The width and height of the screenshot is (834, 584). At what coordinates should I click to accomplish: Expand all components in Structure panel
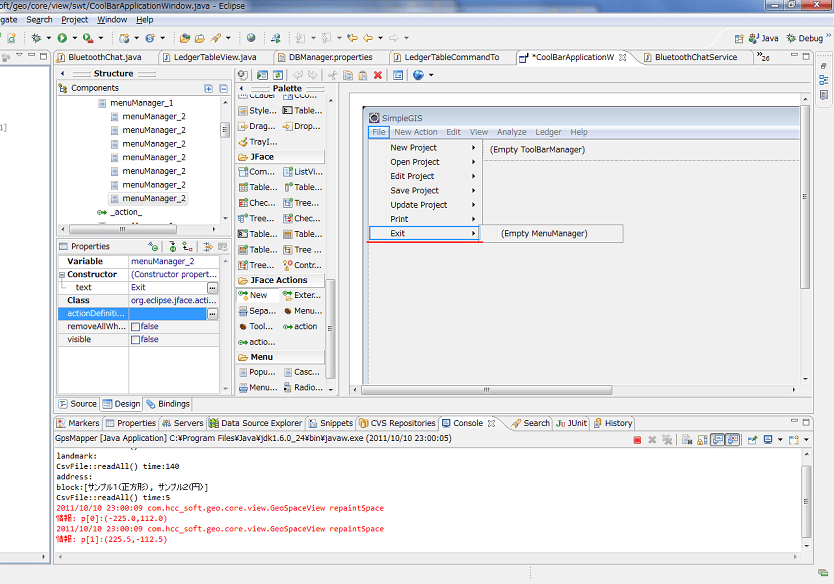tap(208, 88)
